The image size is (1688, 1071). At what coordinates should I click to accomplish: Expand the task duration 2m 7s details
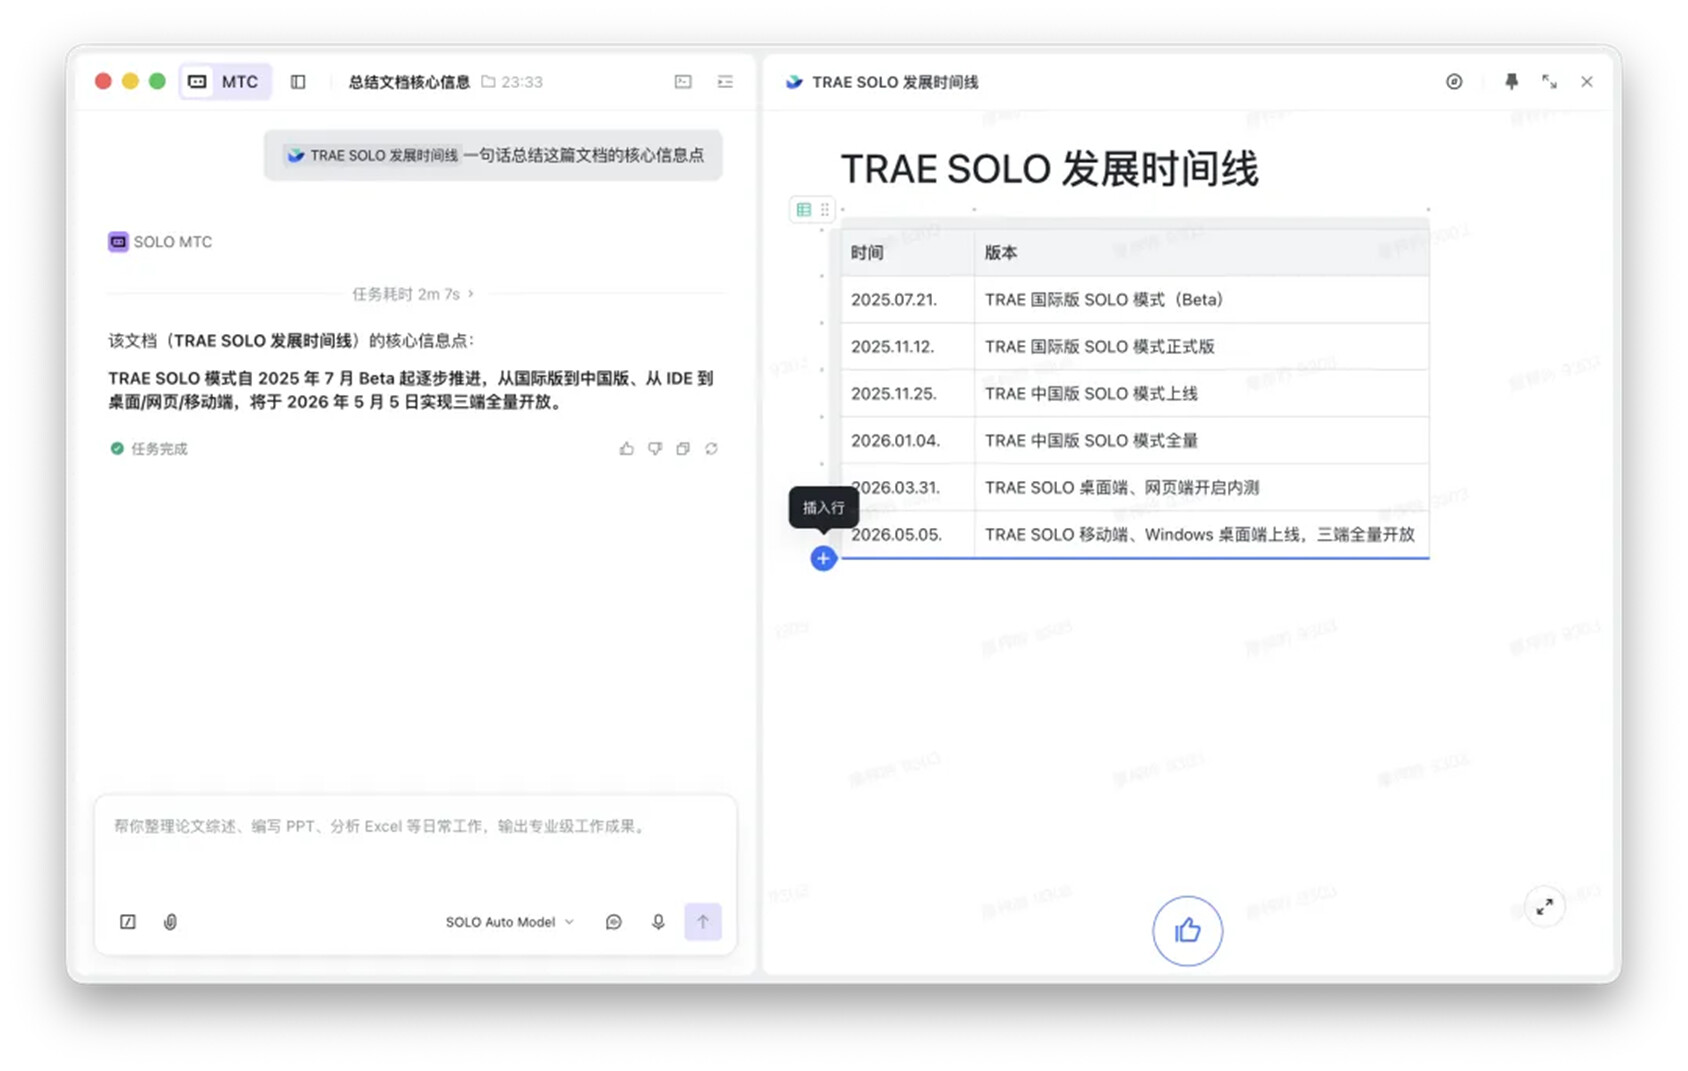pos(413,294)
